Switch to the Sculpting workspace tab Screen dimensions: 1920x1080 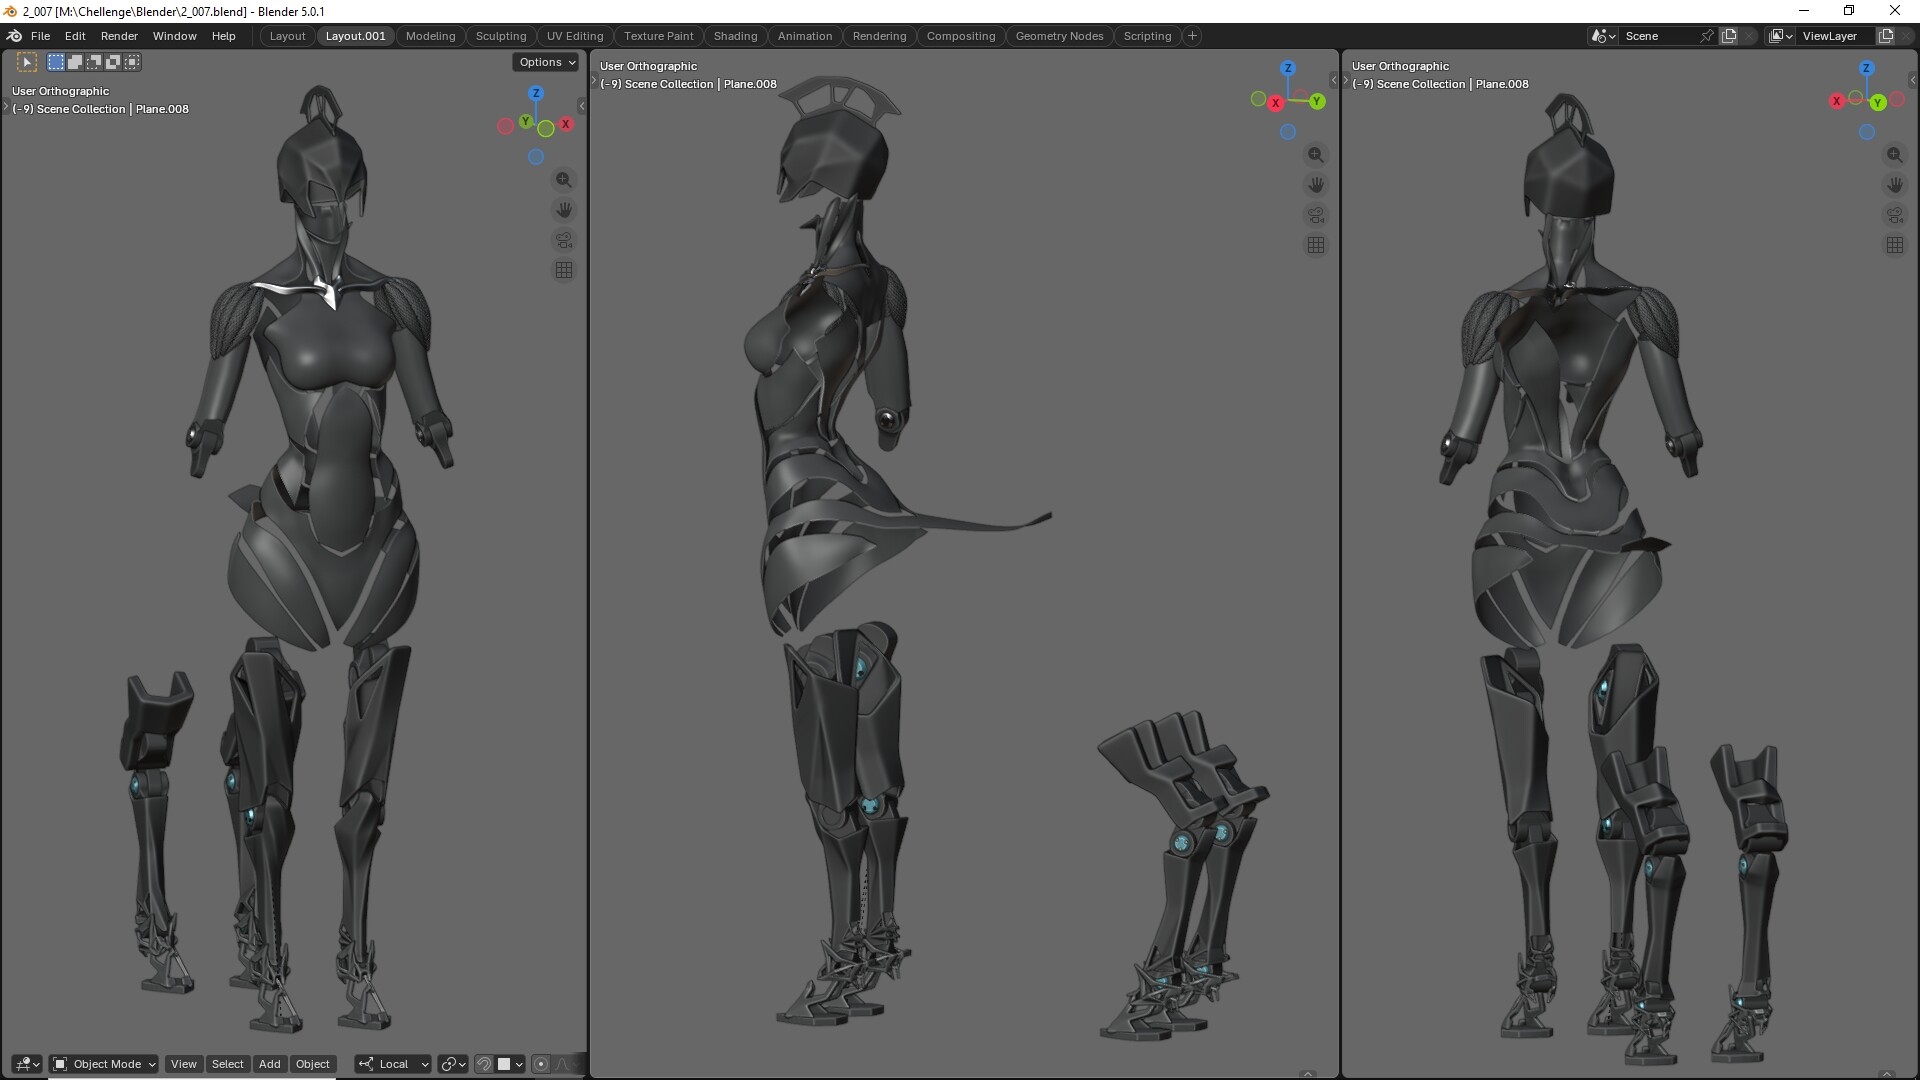tap(500, 36)
